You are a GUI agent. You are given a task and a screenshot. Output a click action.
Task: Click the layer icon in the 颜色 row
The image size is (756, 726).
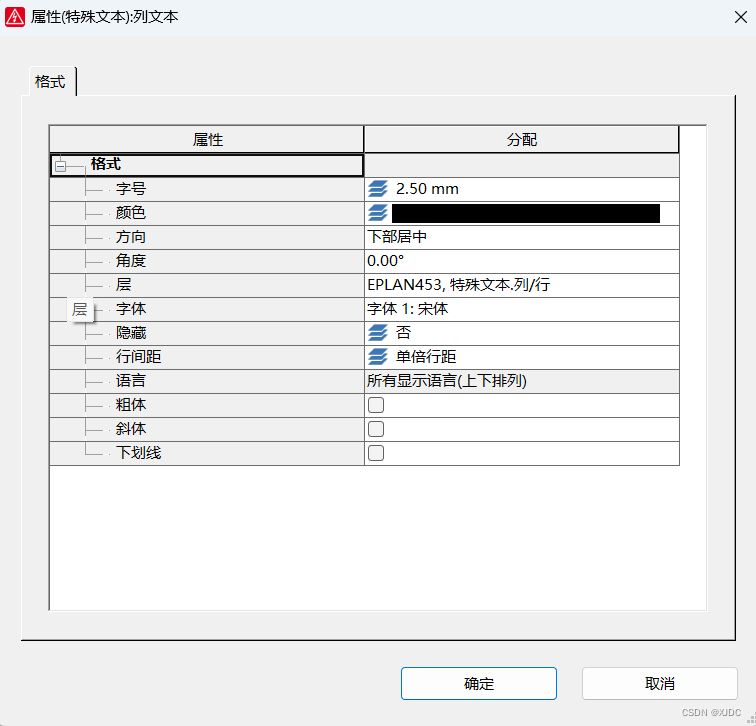(377, 213)
